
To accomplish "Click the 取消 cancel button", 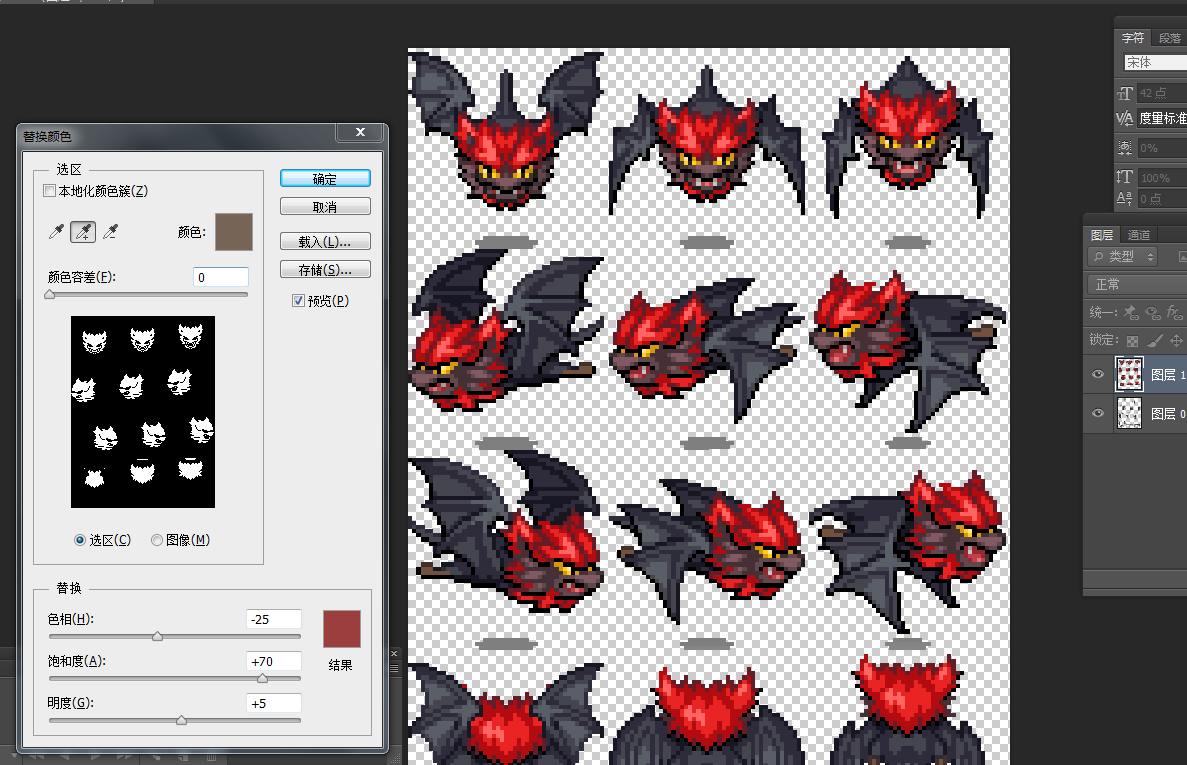I will 325,207.
